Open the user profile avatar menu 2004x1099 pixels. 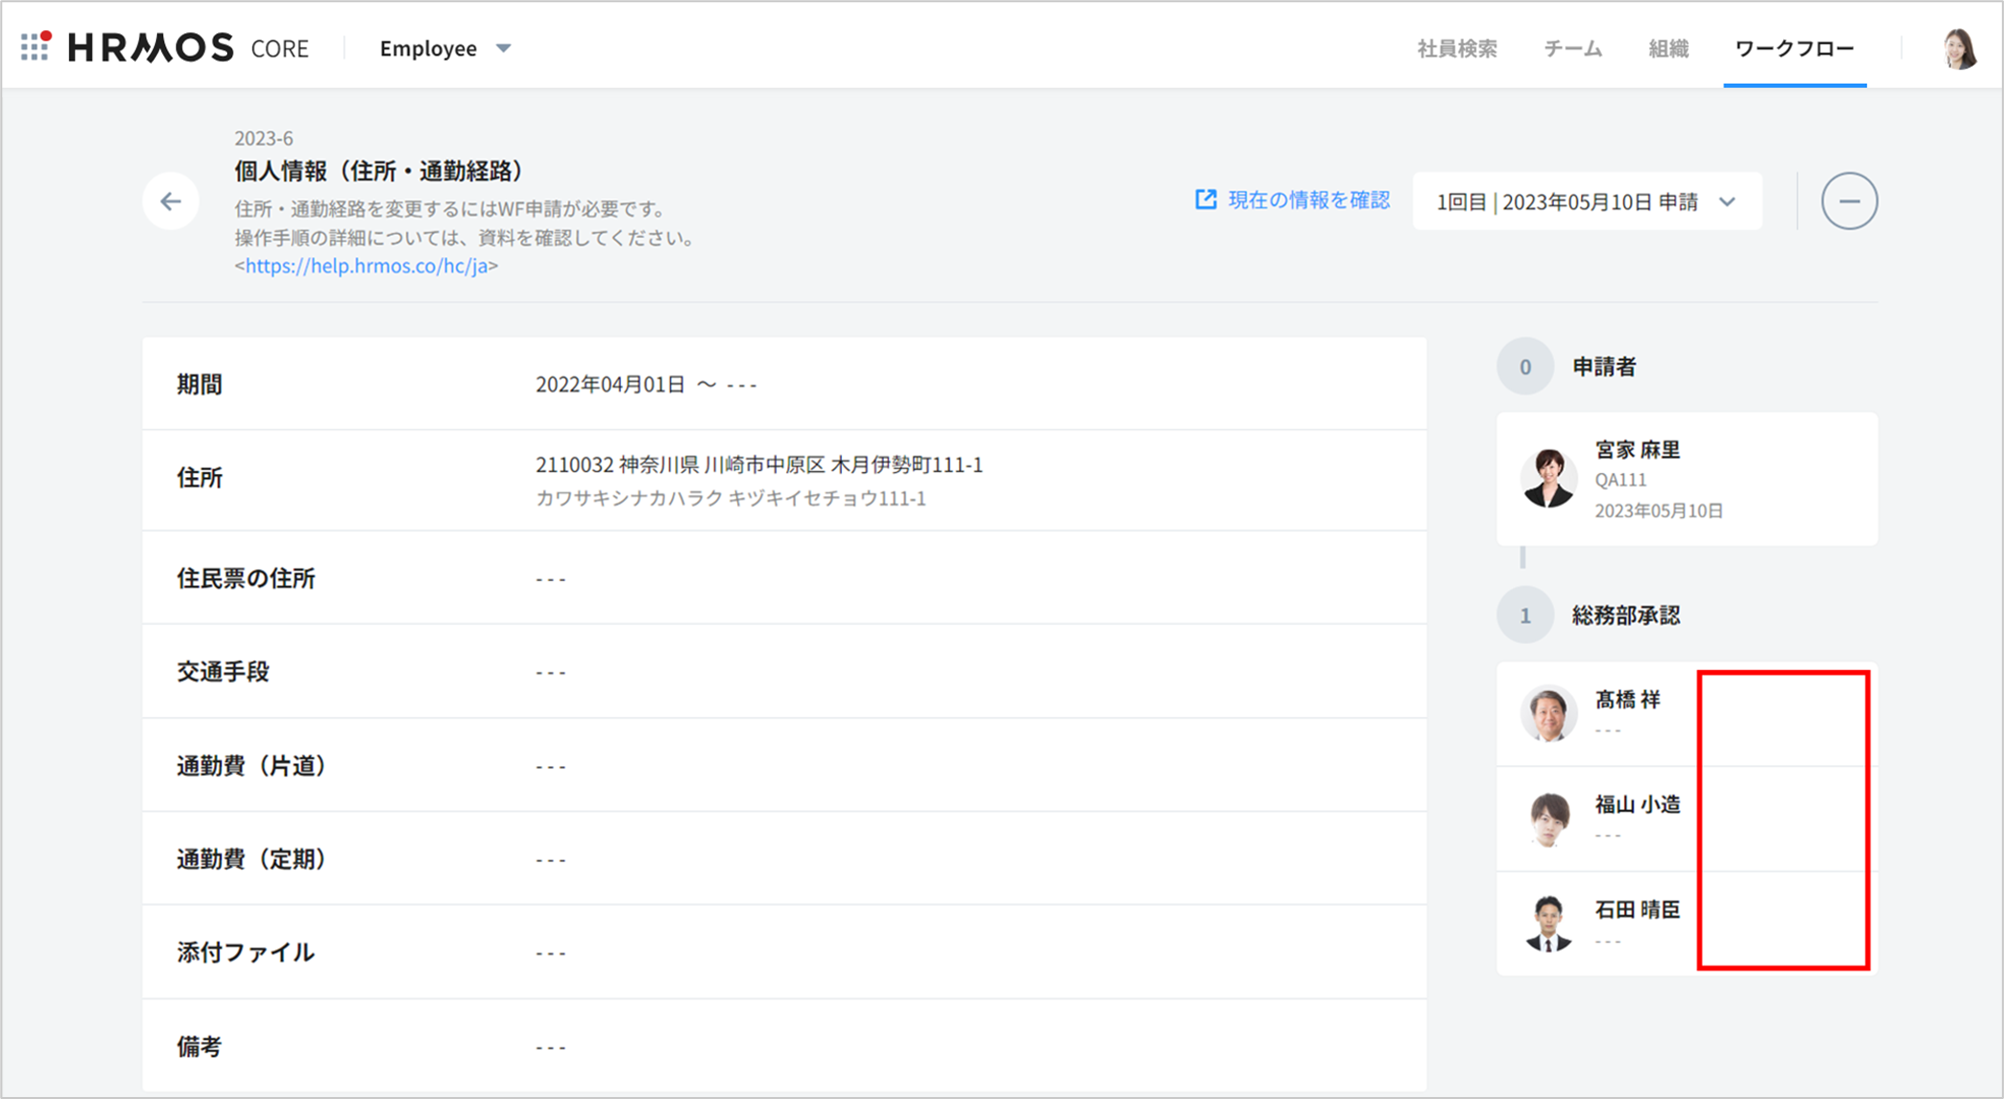coord(1958,48)
